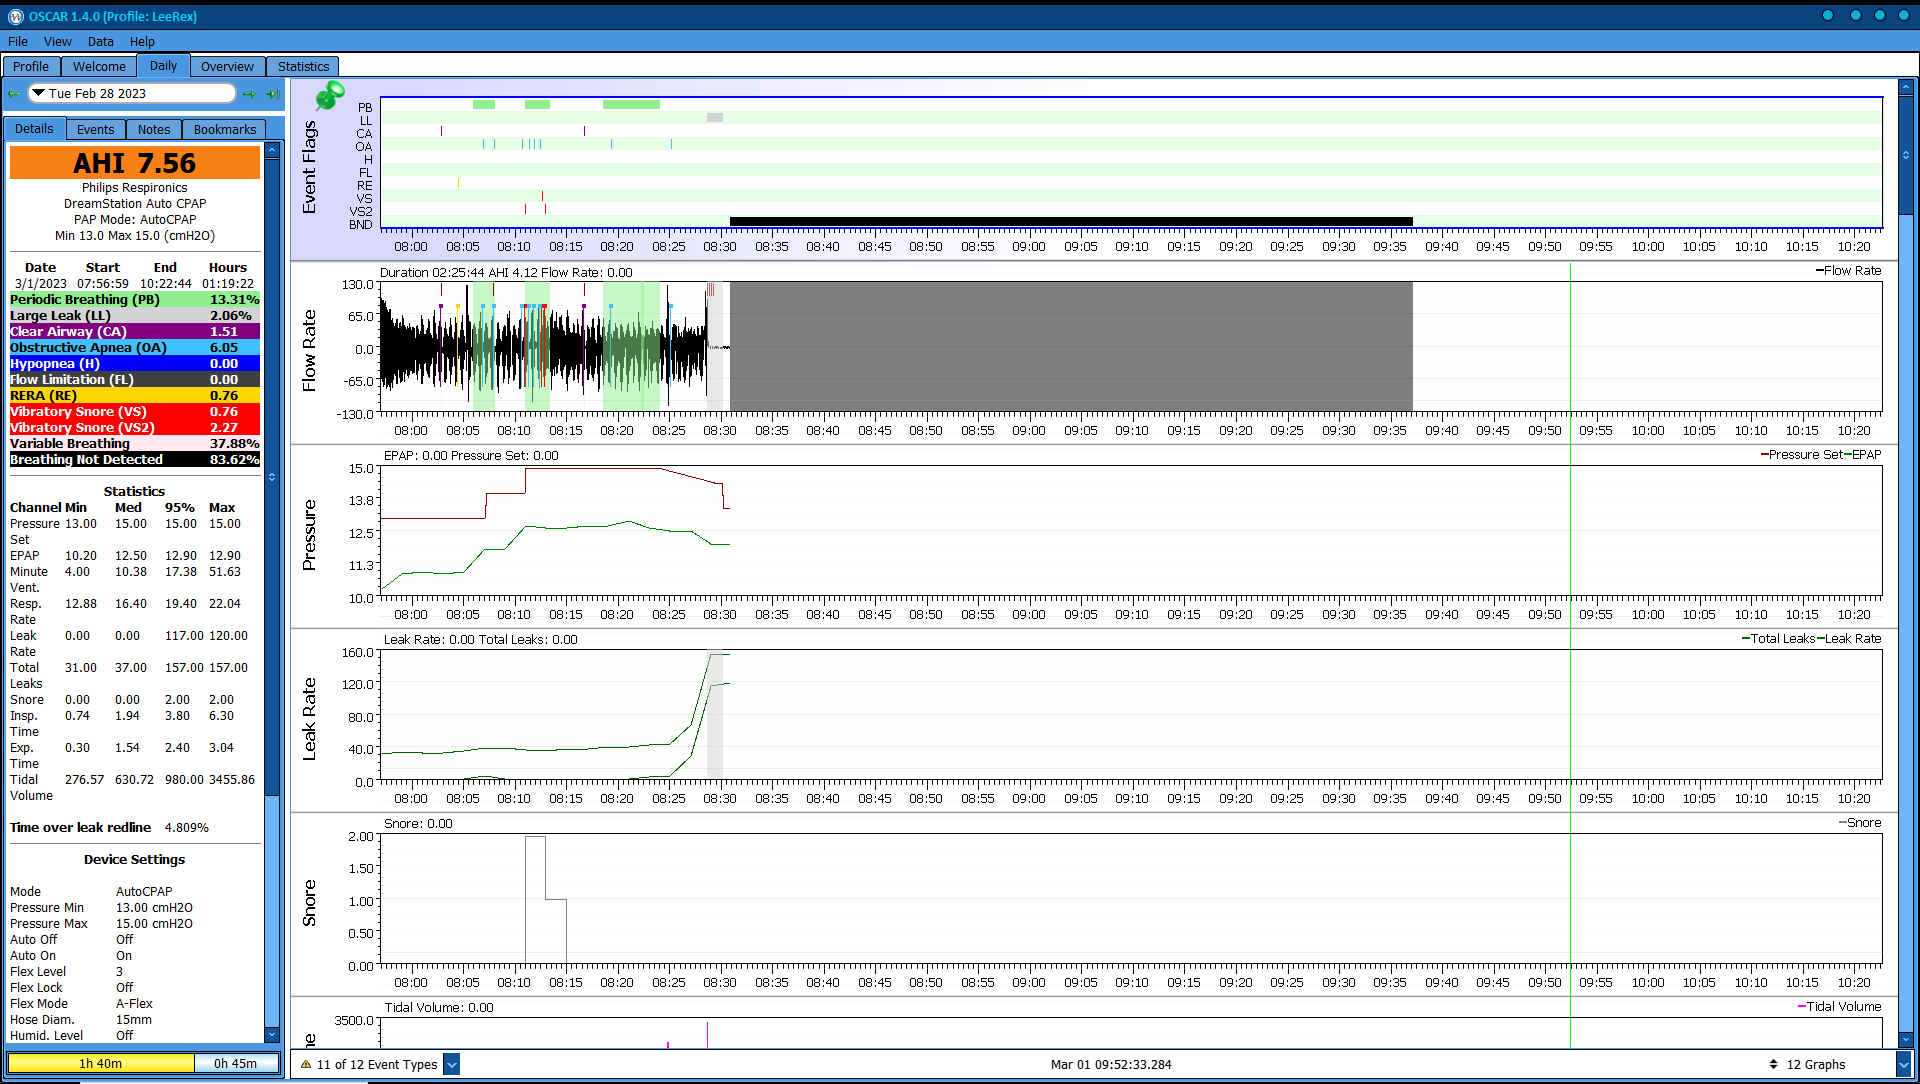This screenshot has height=1084, width=1920.
Task: Click the graph count stepper arrows
Action: pos(1773,1064)
